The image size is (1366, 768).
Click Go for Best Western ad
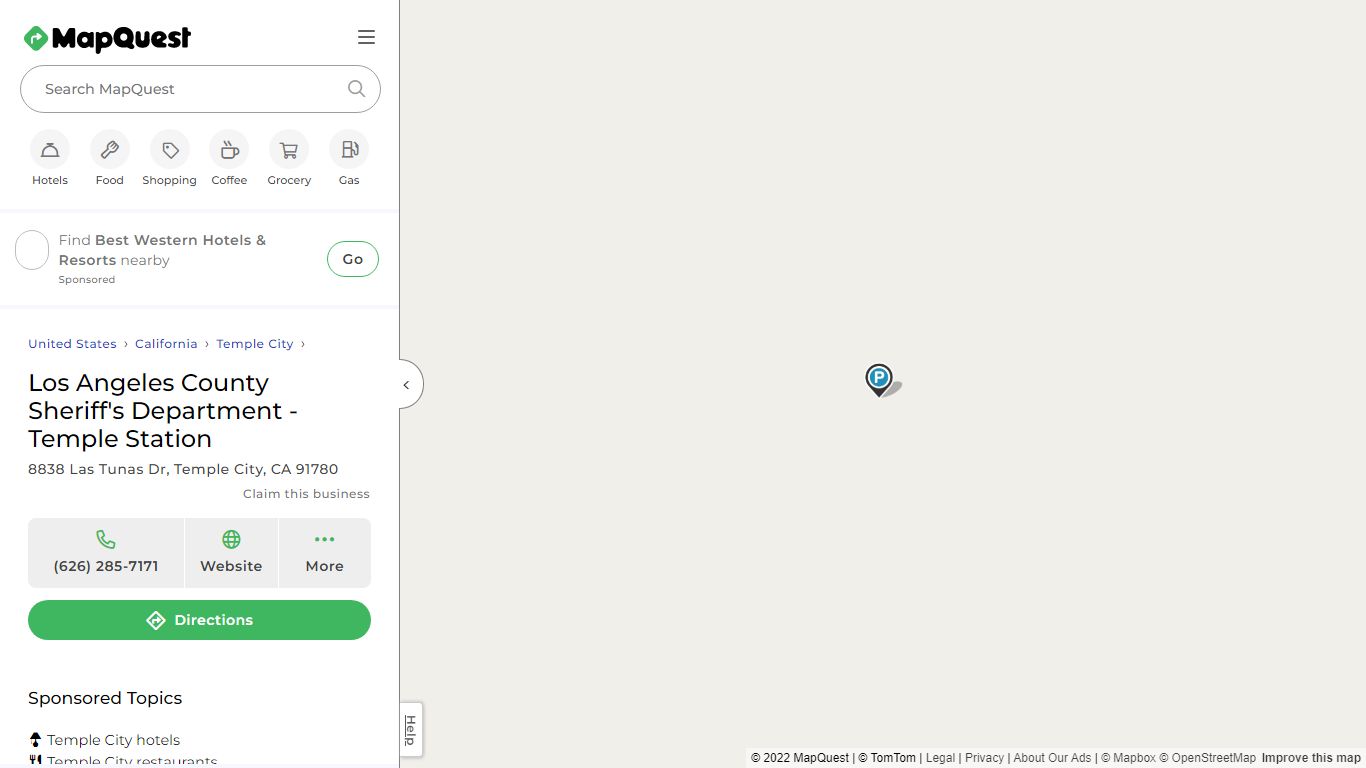[353, 259]
